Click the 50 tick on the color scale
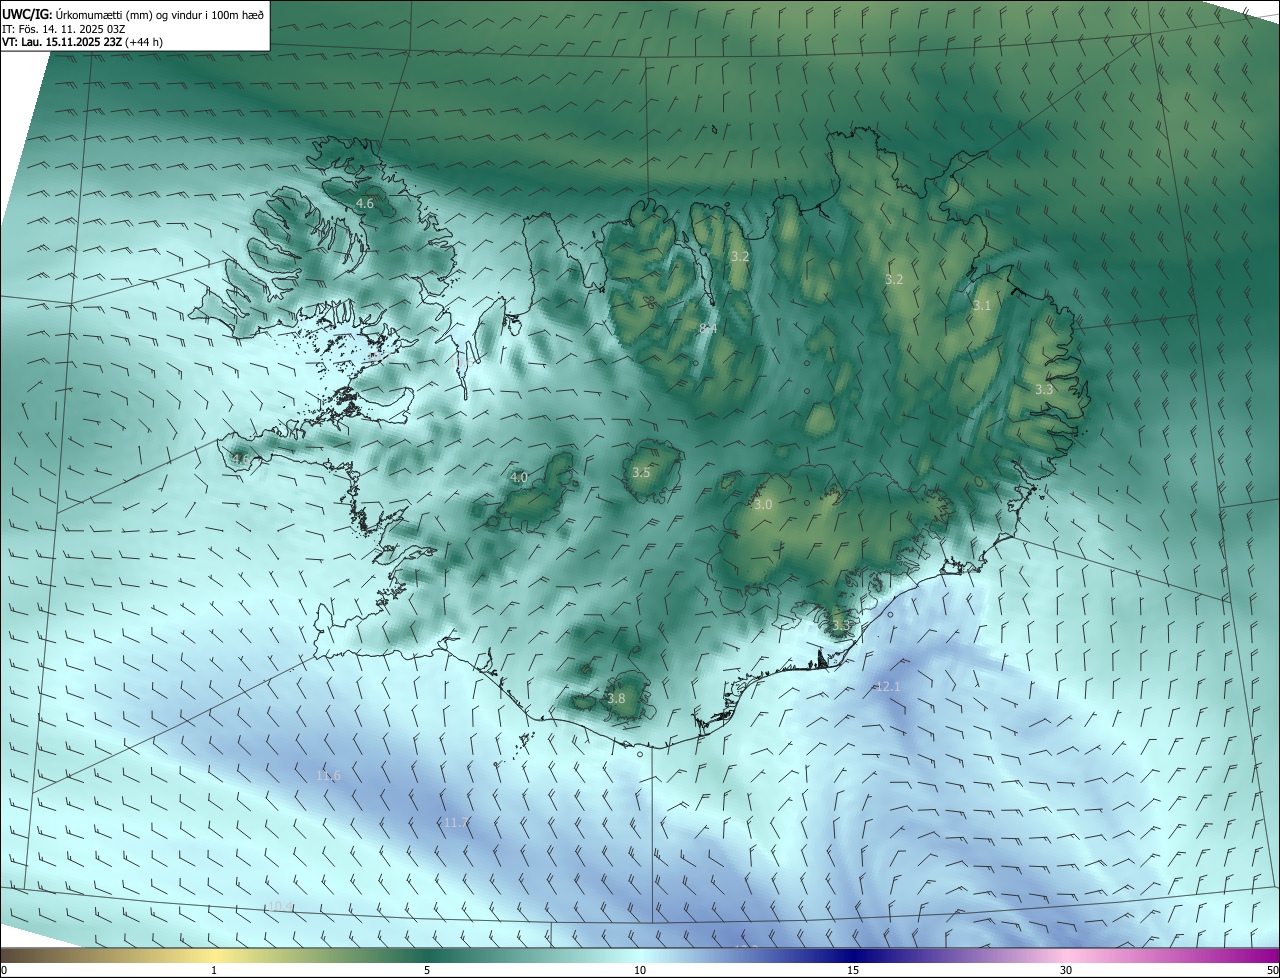 (x=1272, y=970)
